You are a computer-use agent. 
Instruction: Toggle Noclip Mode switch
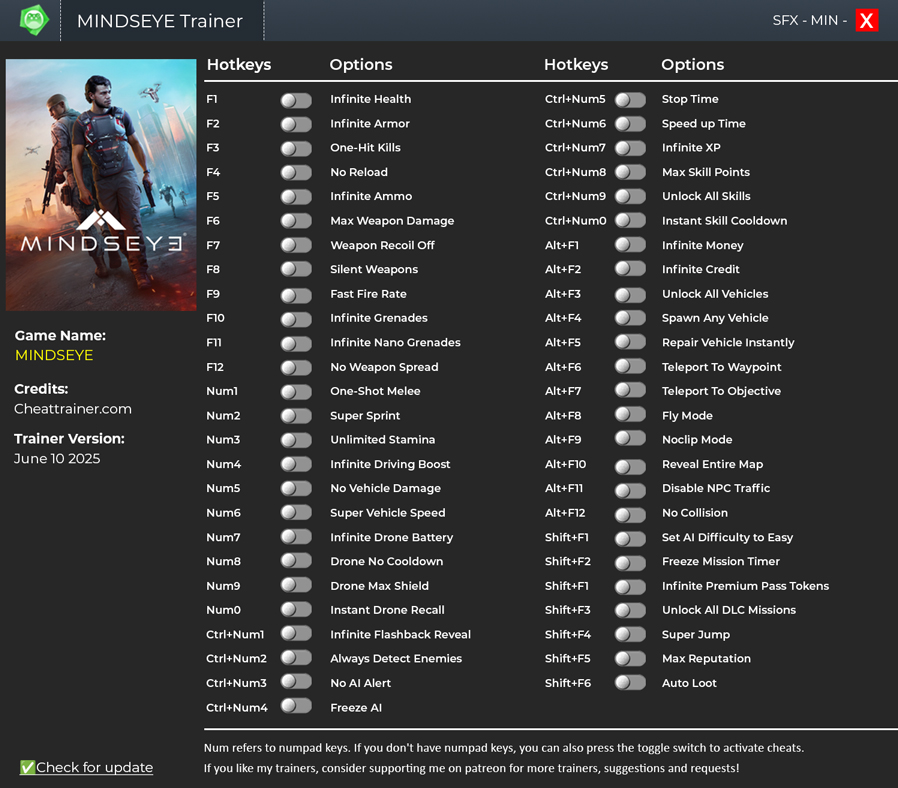point(631,438)
